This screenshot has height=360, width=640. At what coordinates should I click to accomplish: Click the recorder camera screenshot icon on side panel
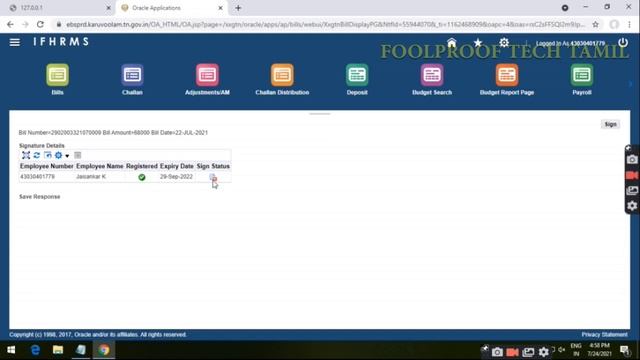point(632,160)
